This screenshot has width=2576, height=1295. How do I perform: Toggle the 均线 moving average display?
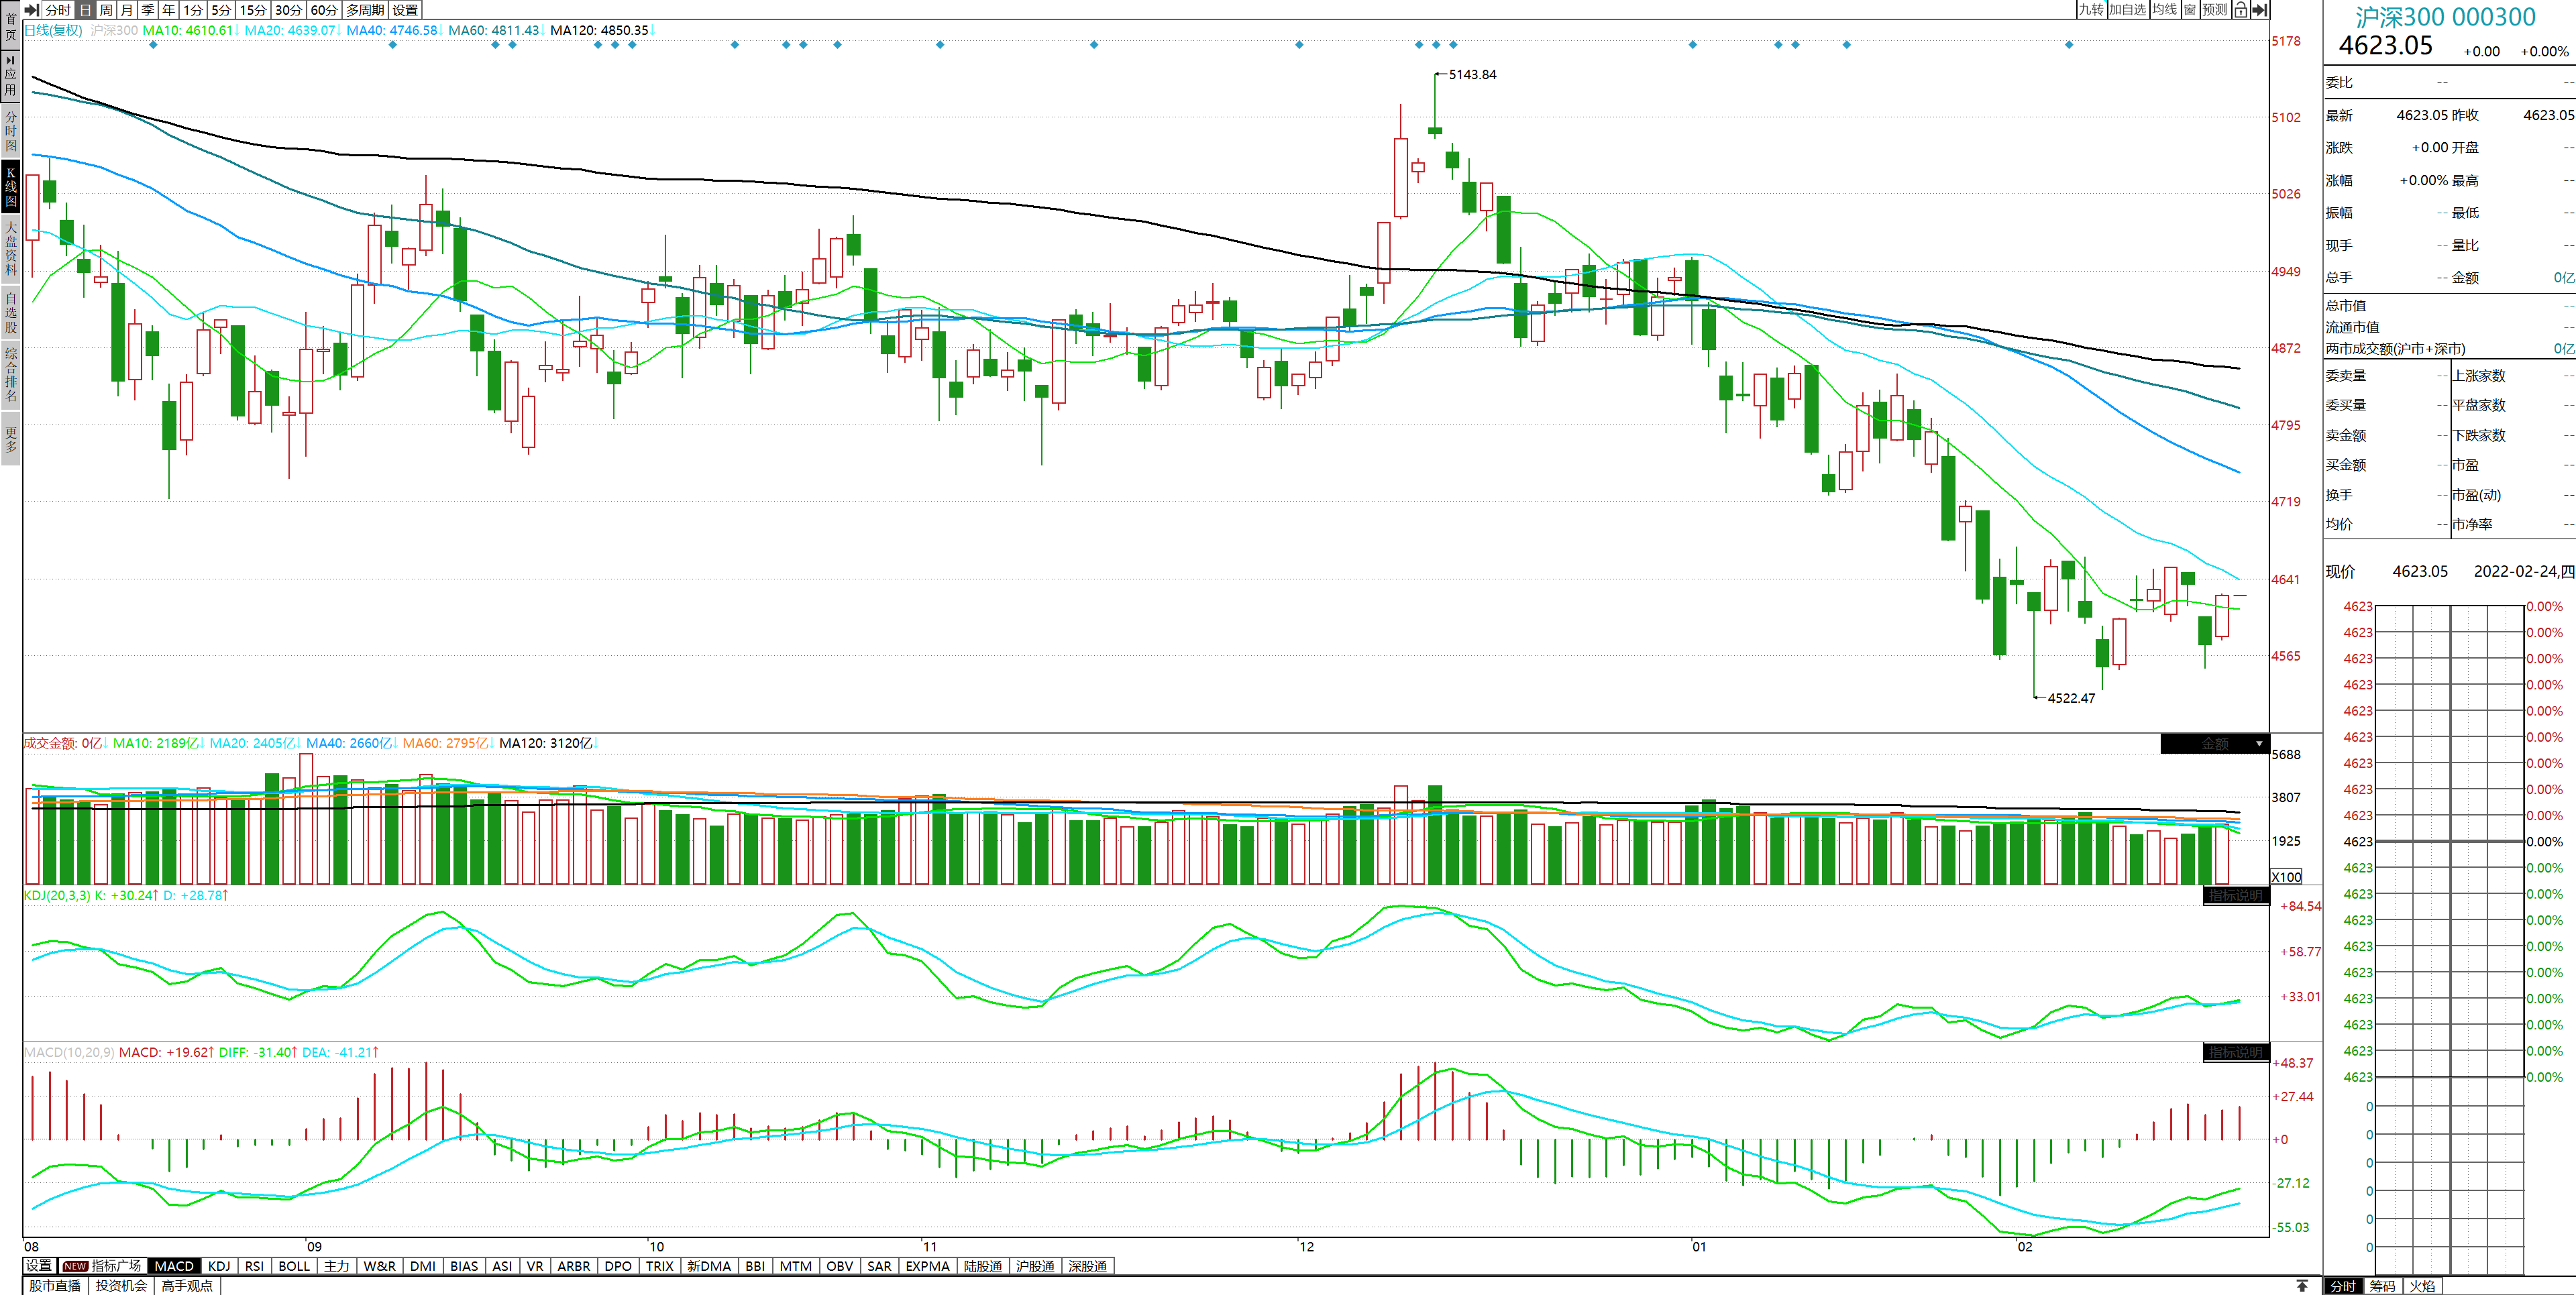pyautogui.click(x=2165, y=10)
